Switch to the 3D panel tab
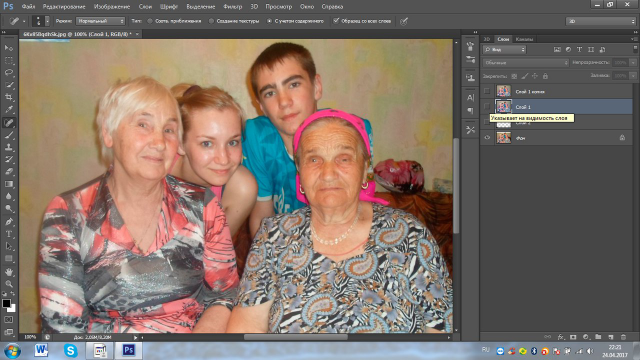The image size is (640, 360). [x=487, y=39]
